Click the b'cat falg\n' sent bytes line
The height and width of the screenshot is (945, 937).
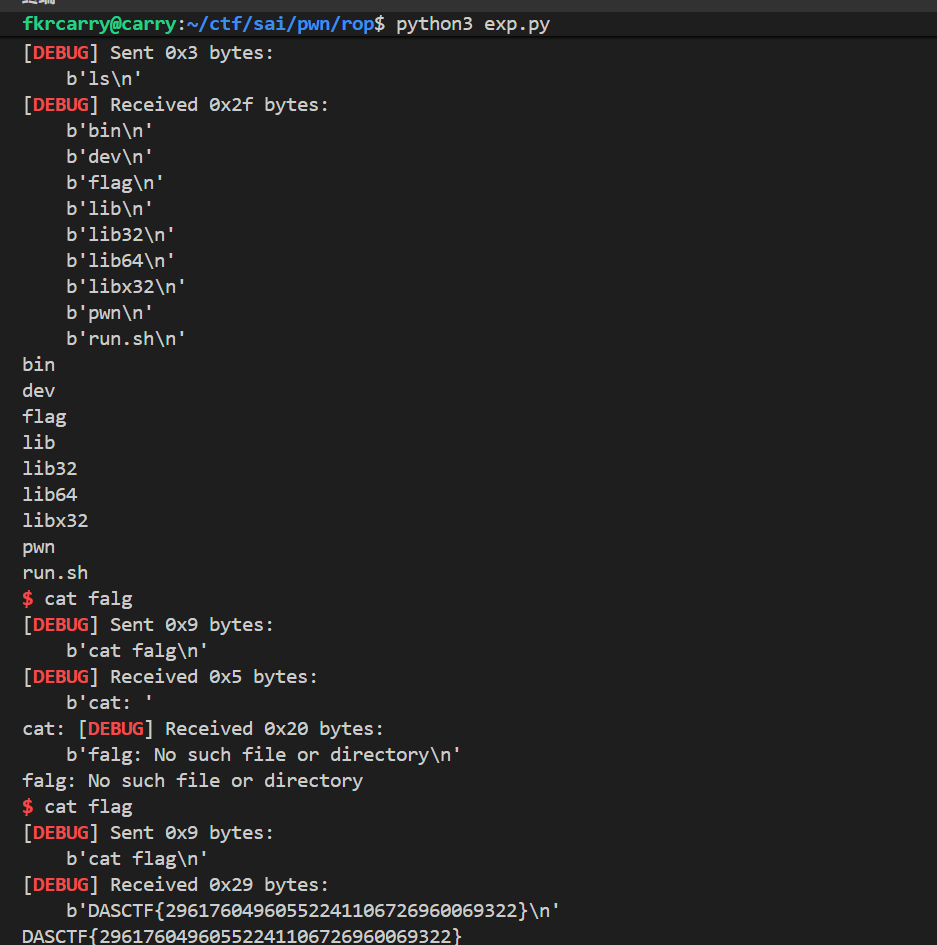137,650
